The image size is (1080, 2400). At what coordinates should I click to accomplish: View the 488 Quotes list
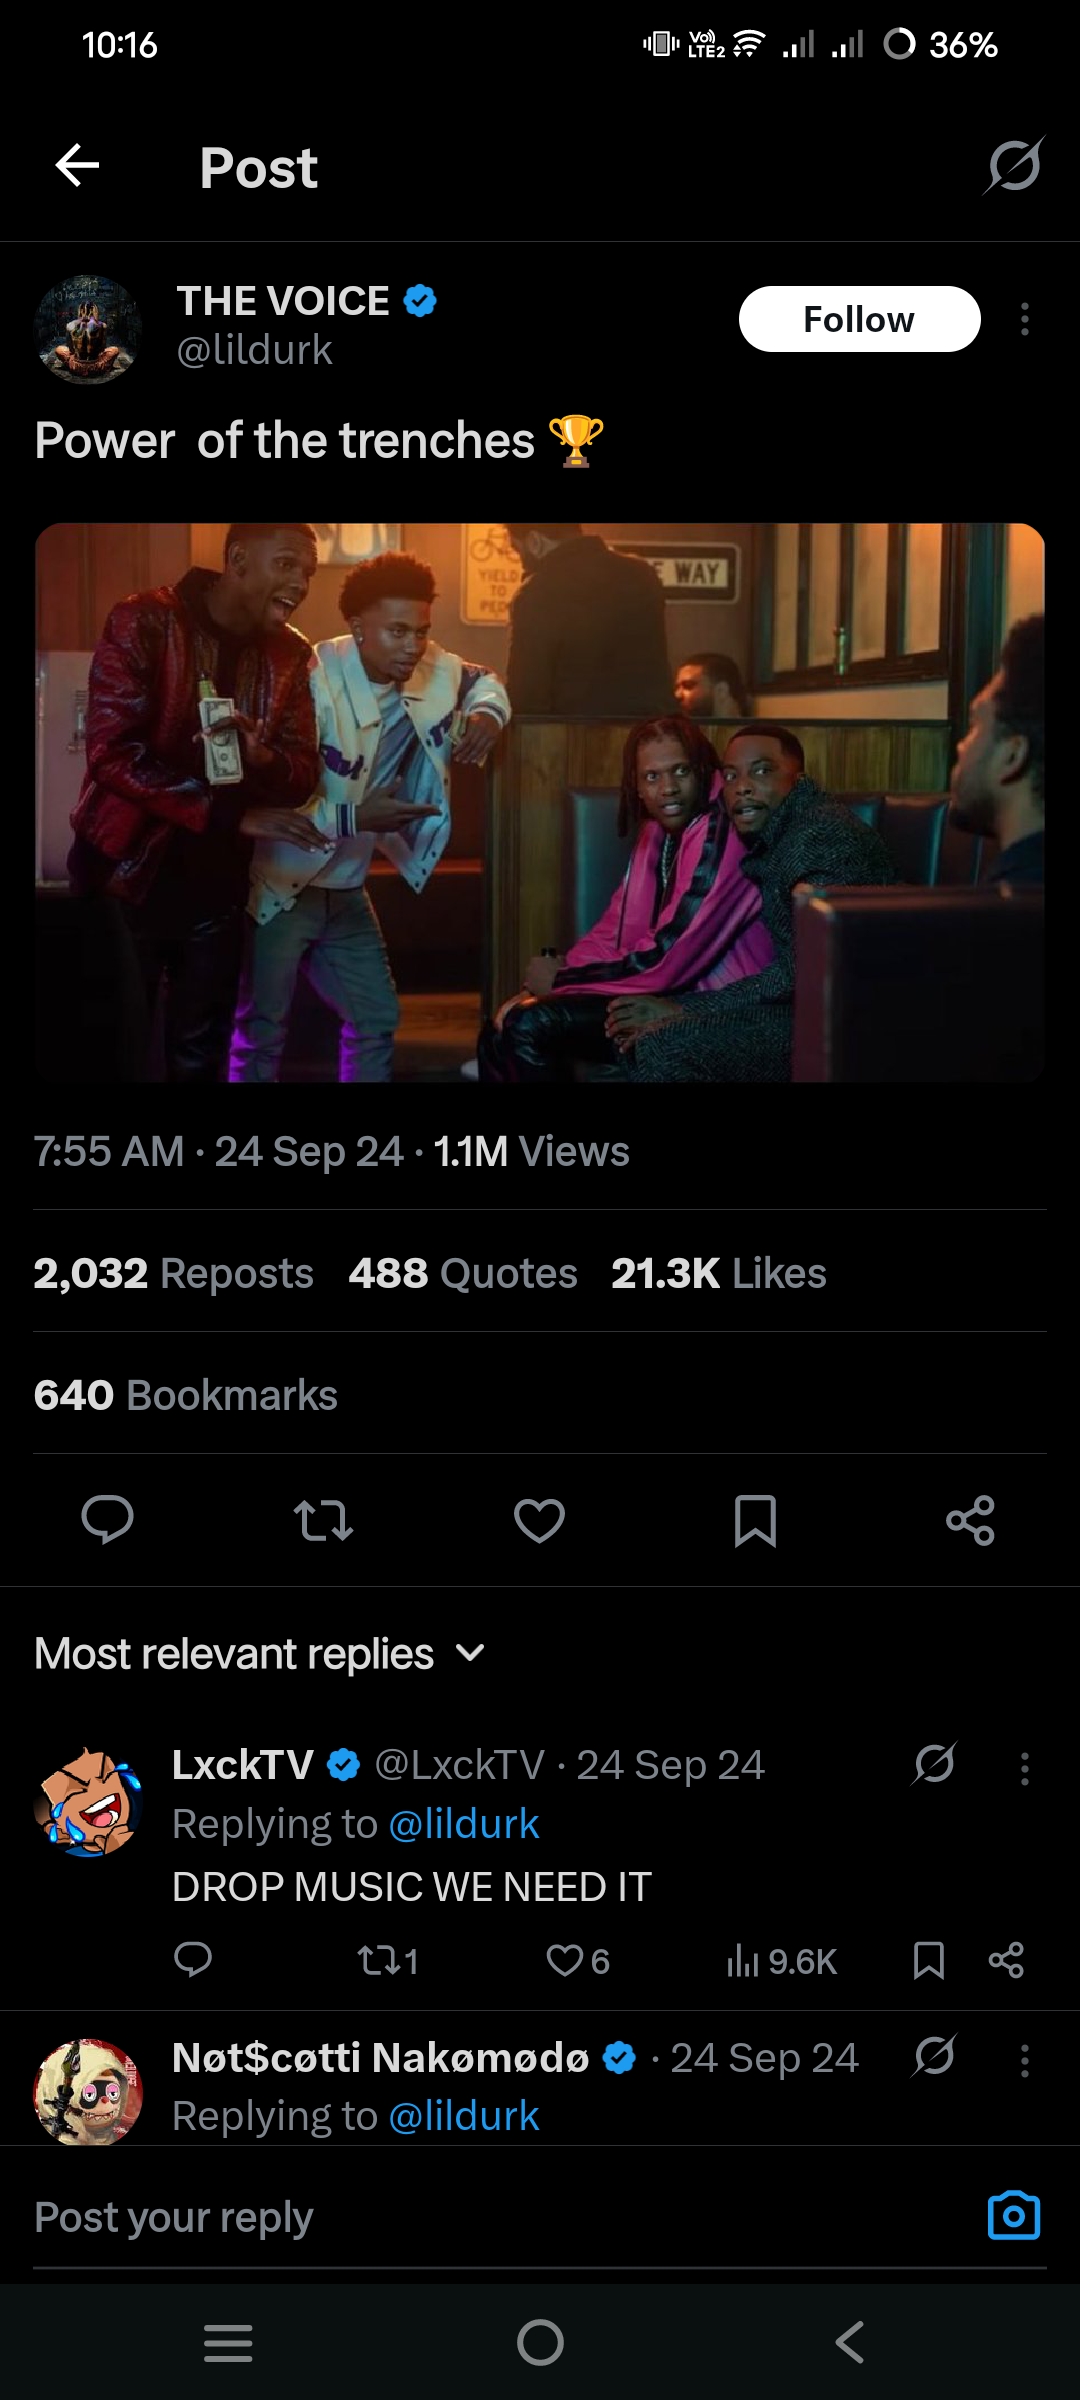463,1273
